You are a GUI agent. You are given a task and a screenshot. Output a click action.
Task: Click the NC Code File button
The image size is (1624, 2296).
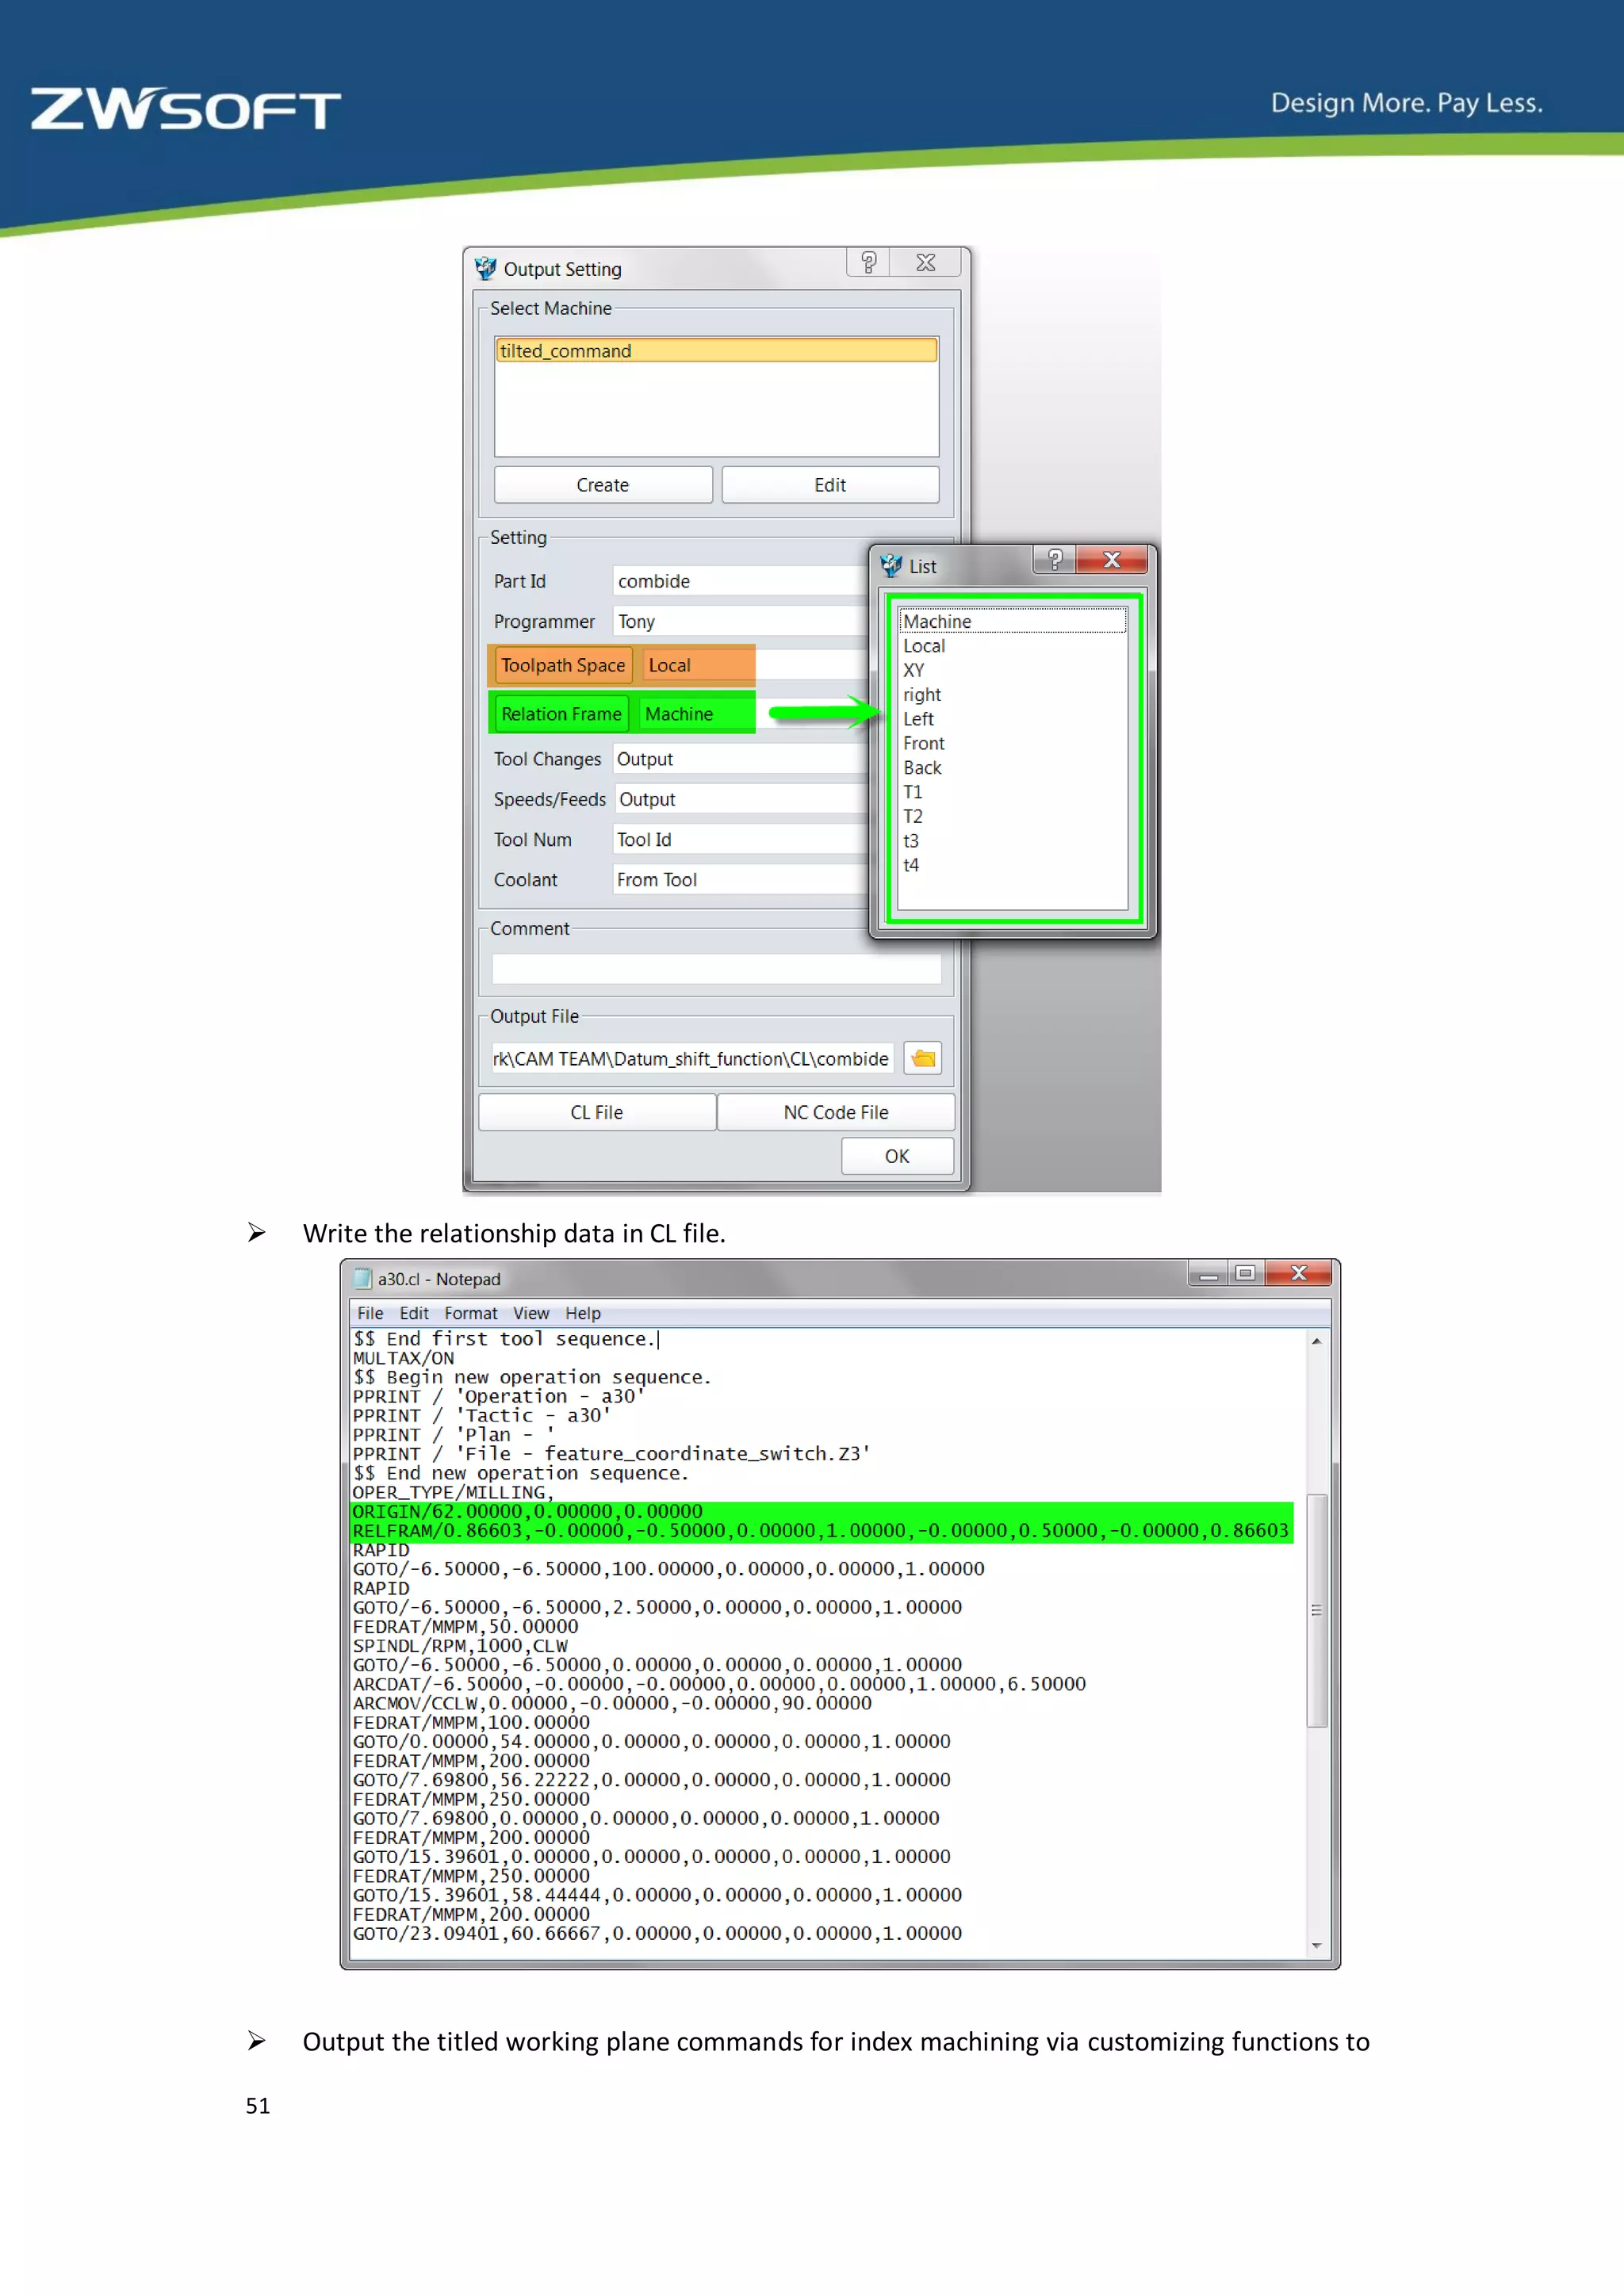tap(836, 1112)
